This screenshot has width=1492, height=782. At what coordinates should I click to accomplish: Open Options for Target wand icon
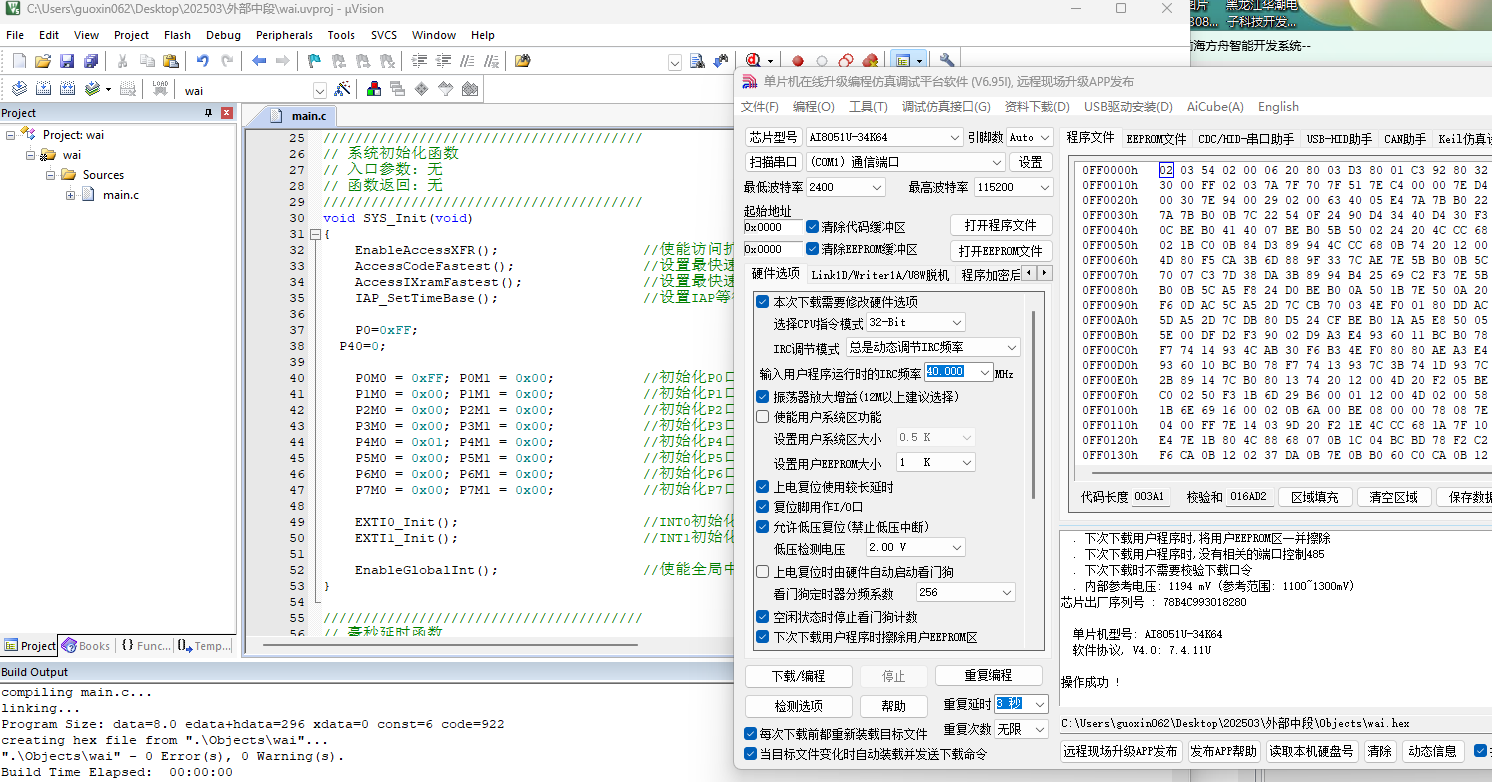pos(341,89)
